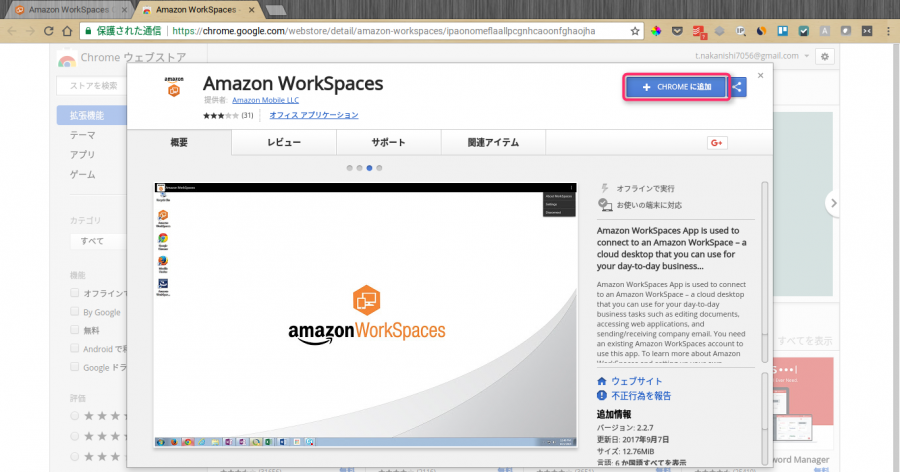Switch to the first Amazon WorkSpaces browser tab
The width and height of the screenshot is (900, 472).
tap(68, 10)
